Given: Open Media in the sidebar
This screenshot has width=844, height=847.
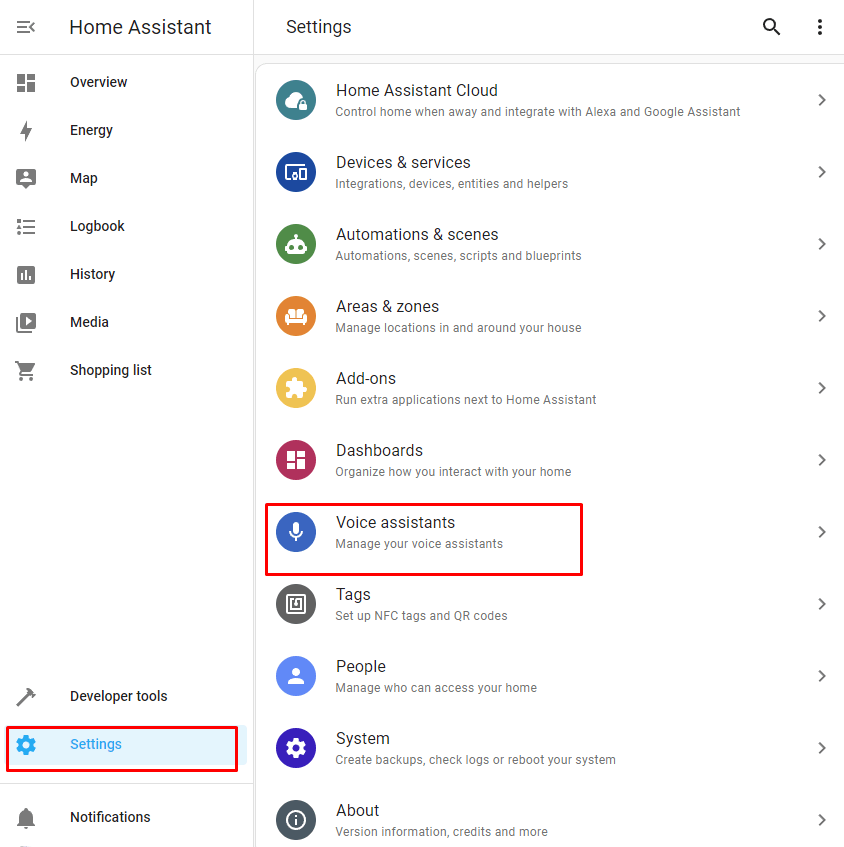Looking at the screenshot, I should click(89, 322).
